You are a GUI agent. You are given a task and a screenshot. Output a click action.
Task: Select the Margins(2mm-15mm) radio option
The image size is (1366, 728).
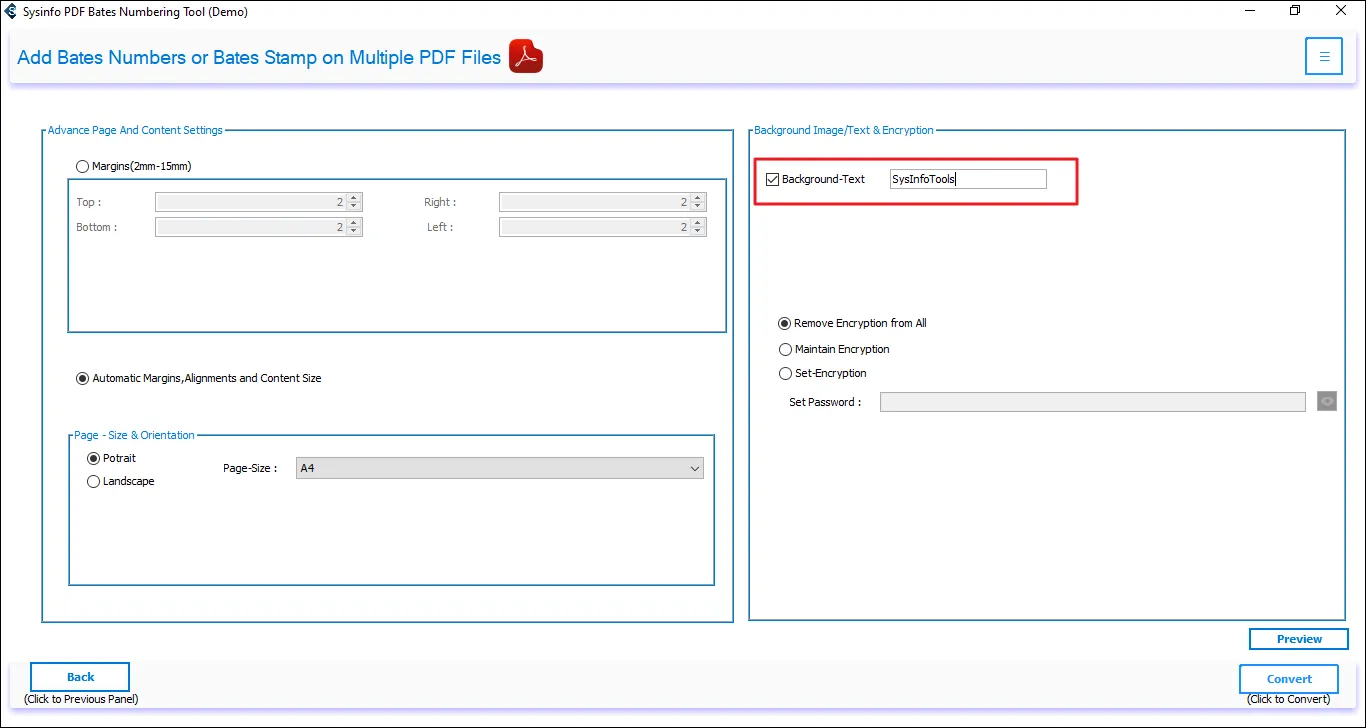coord(83,166)
